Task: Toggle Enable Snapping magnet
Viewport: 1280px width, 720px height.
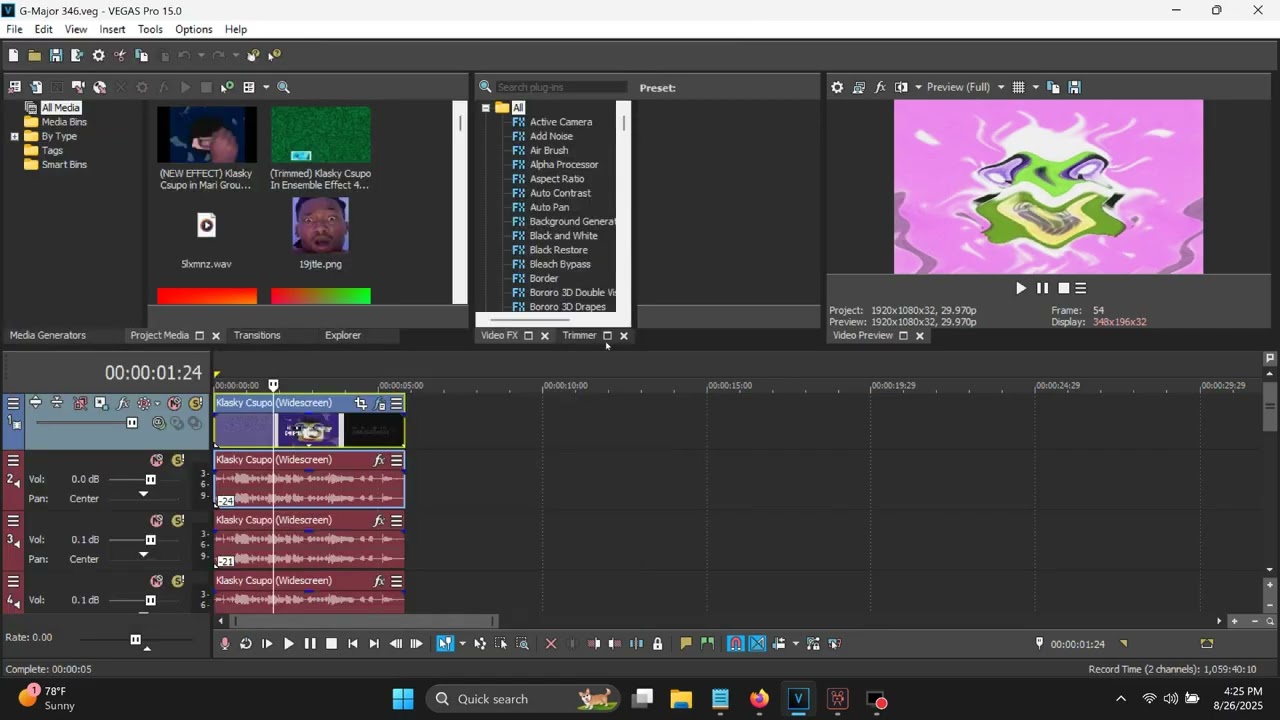Action: pos(735,644)
